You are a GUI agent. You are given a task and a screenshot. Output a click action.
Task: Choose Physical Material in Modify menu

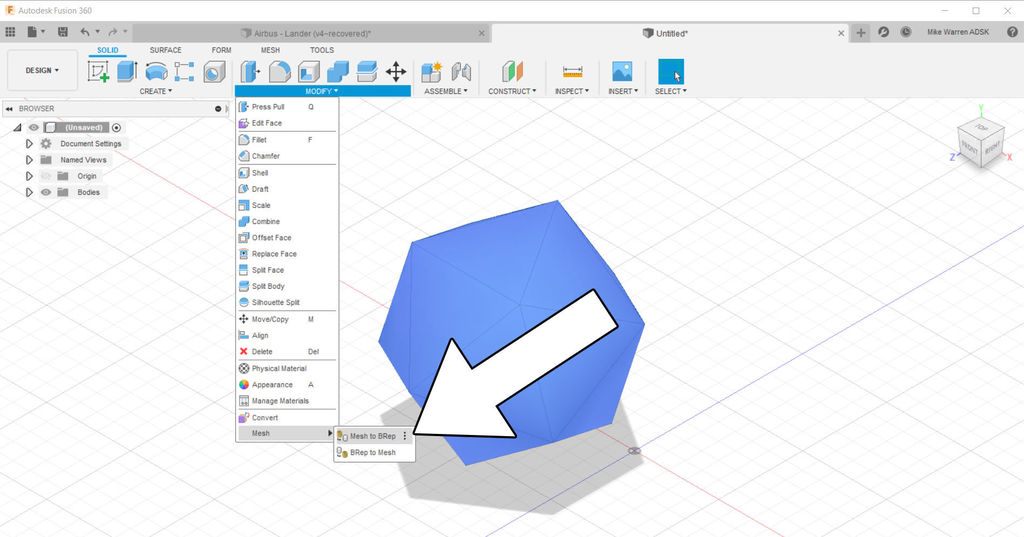pos(287,368)
